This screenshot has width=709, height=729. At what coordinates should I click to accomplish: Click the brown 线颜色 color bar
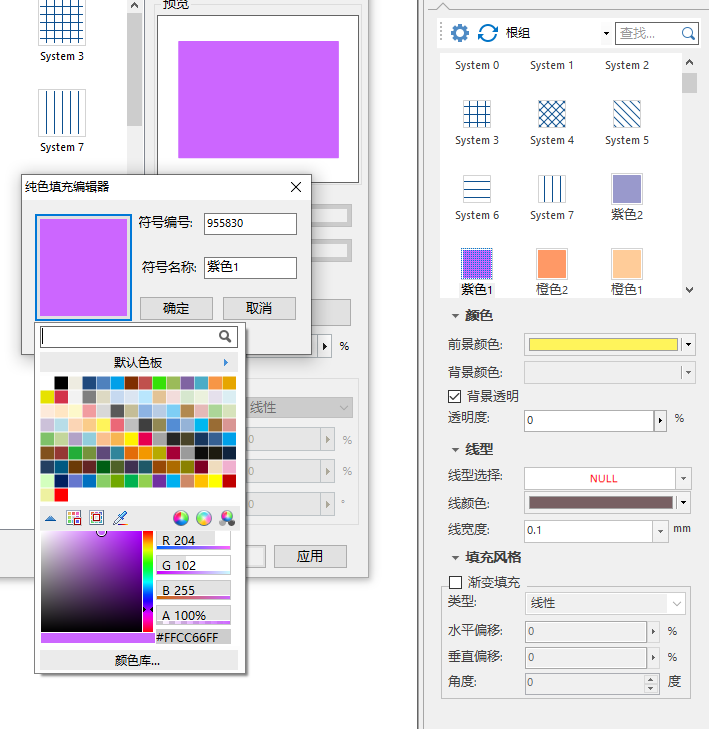601,503
